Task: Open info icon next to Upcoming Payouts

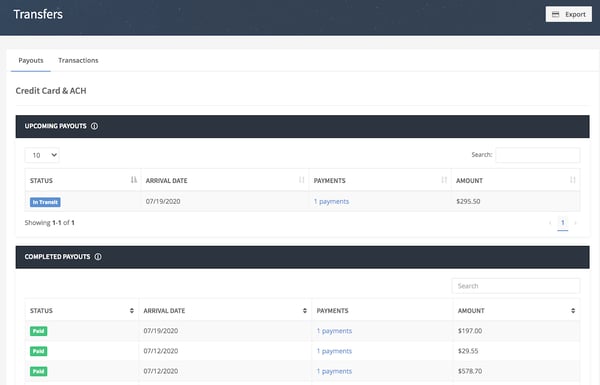Action: coord(95,126)
